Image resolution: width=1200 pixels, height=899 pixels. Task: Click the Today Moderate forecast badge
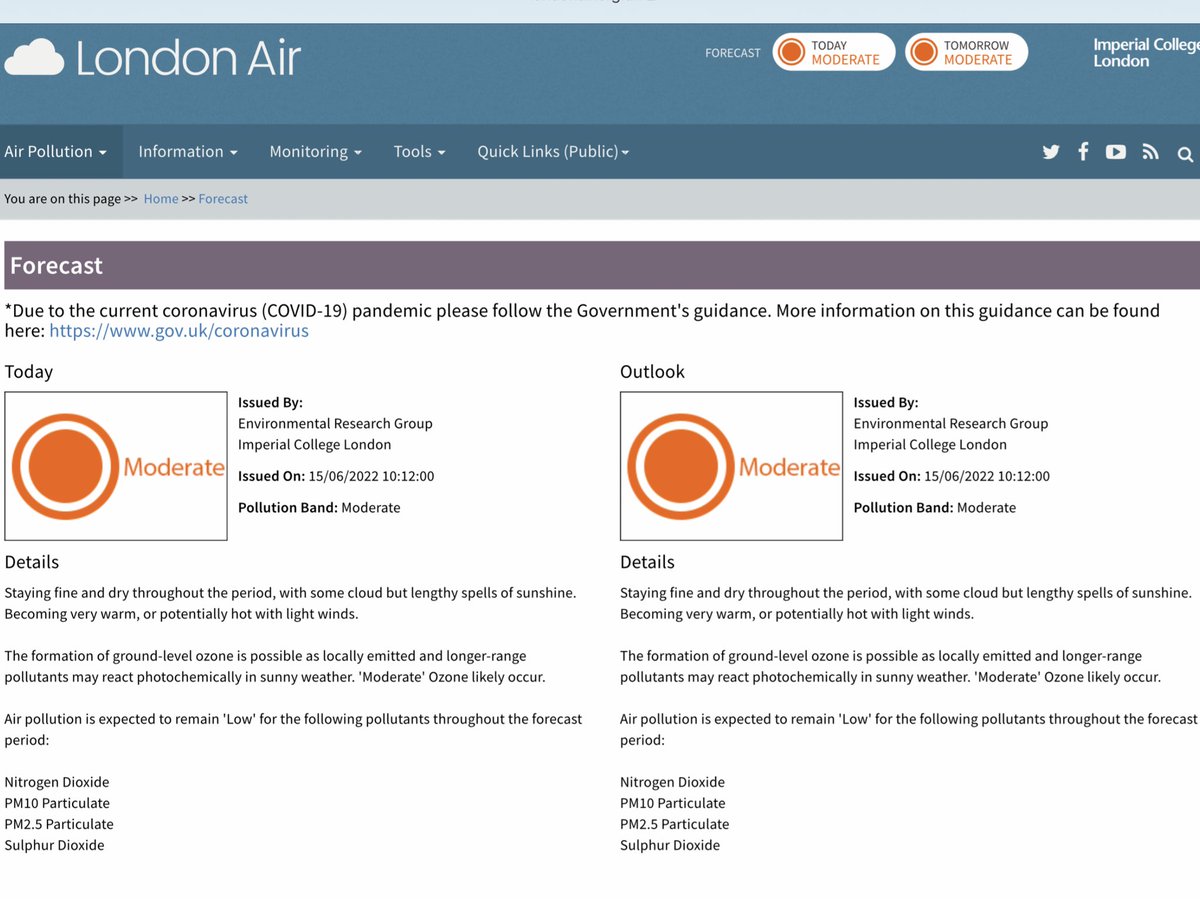[833, 52]
